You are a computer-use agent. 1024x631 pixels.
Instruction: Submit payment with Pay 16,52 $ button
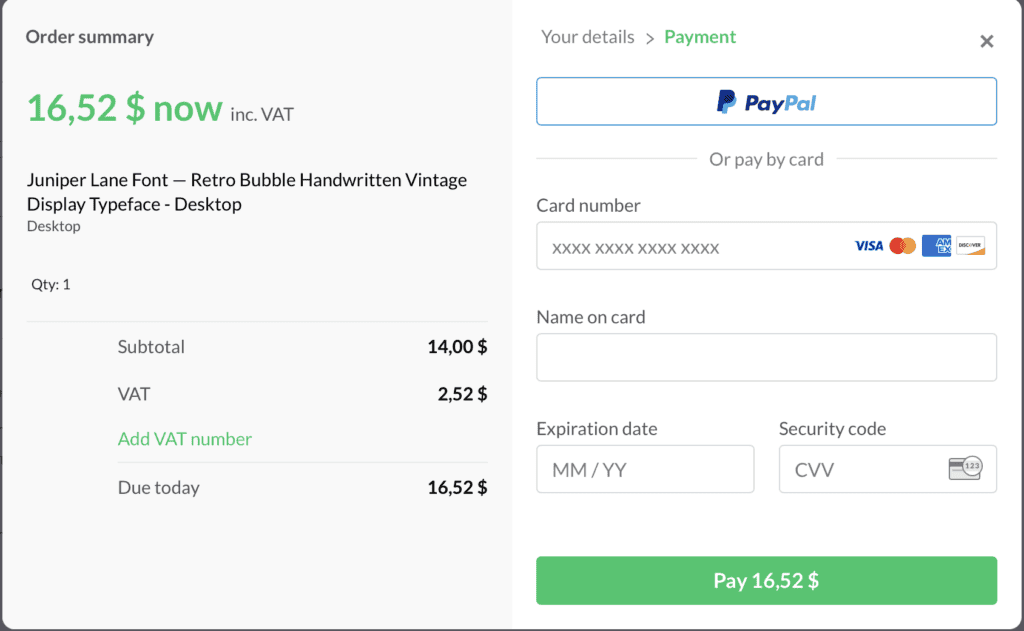coord(766,580)
